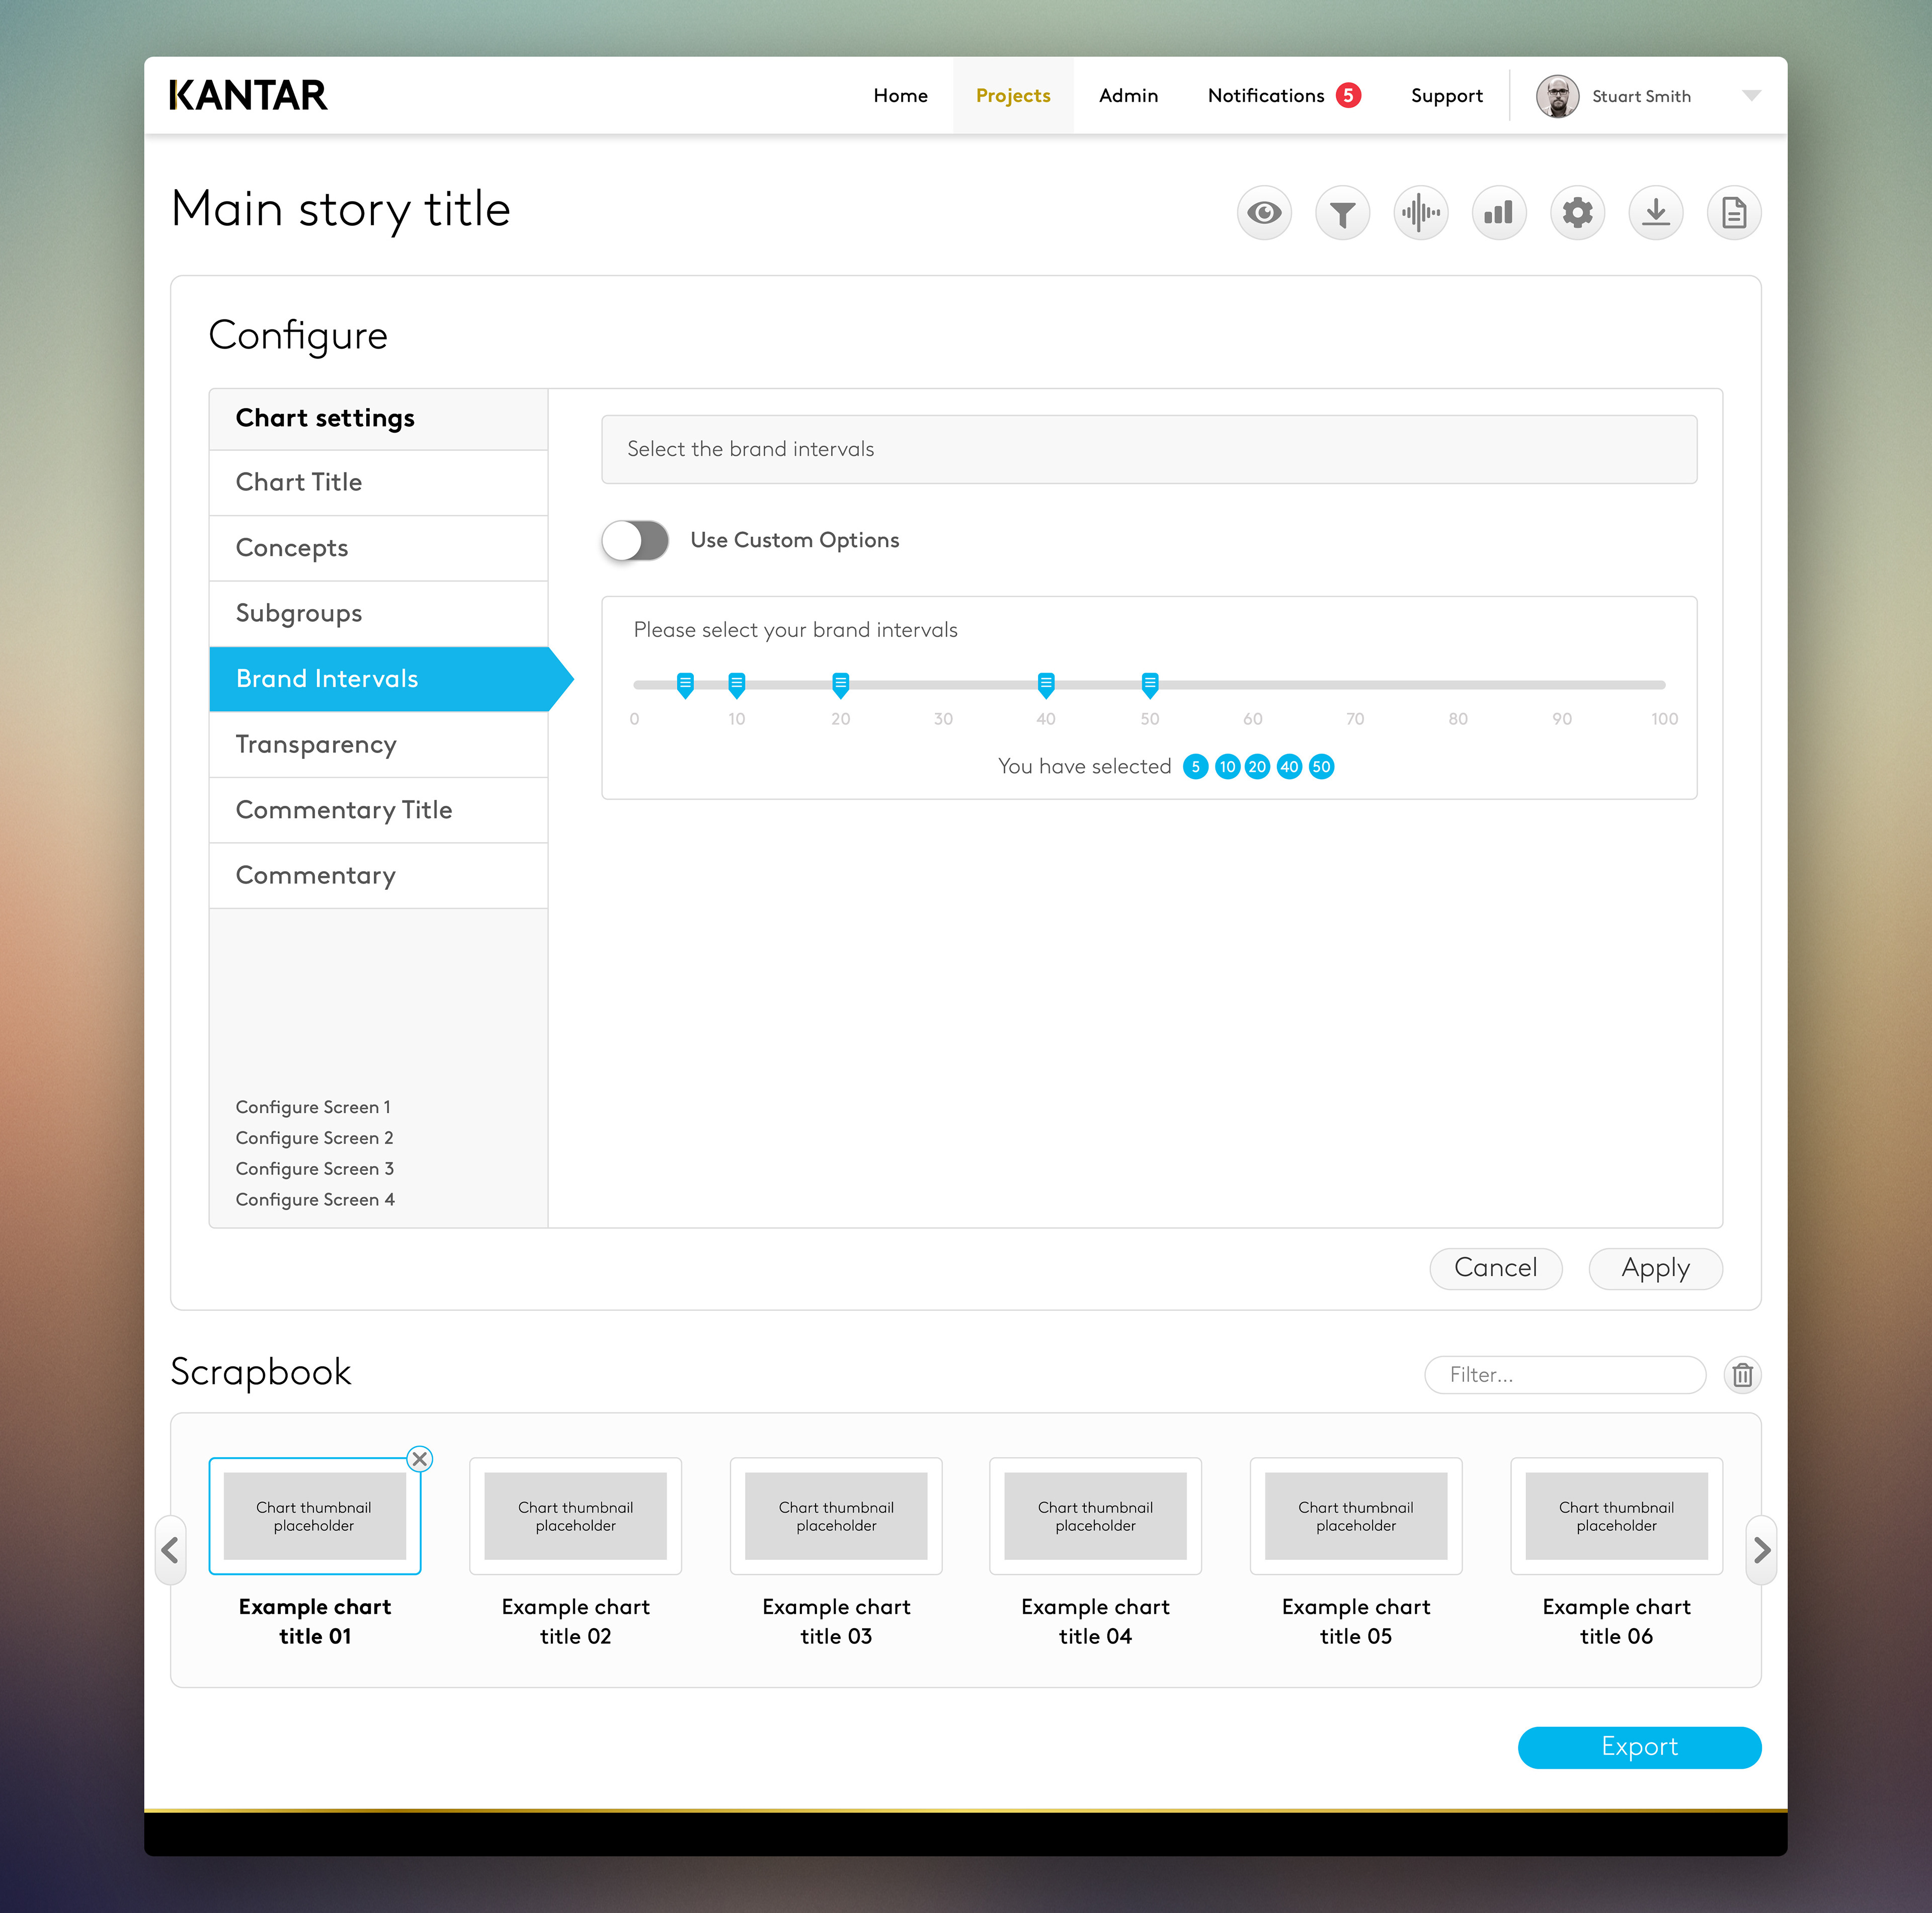Open the settings gear icon
This screenshot has height=1913, width=1932.
coord(1578,213)
